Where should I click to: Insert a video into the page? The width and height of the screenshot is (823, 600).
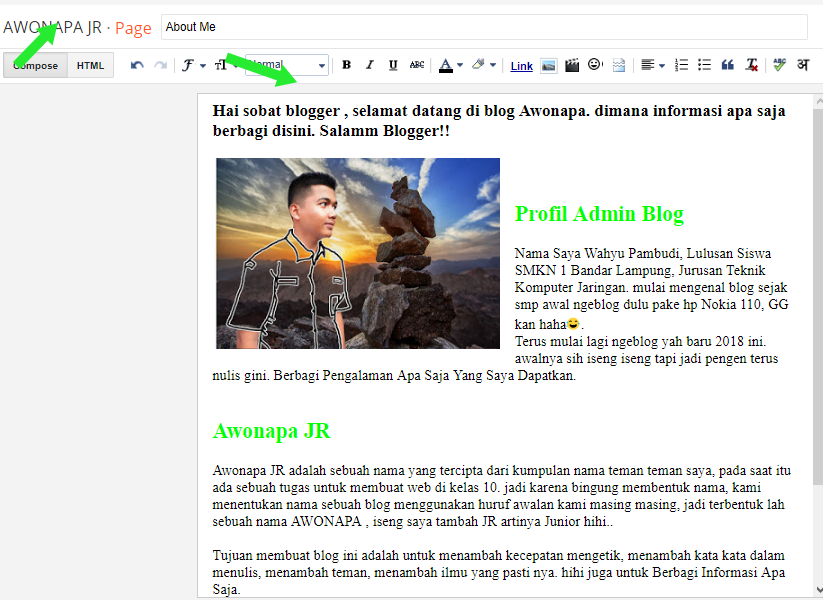click(571, 65)
